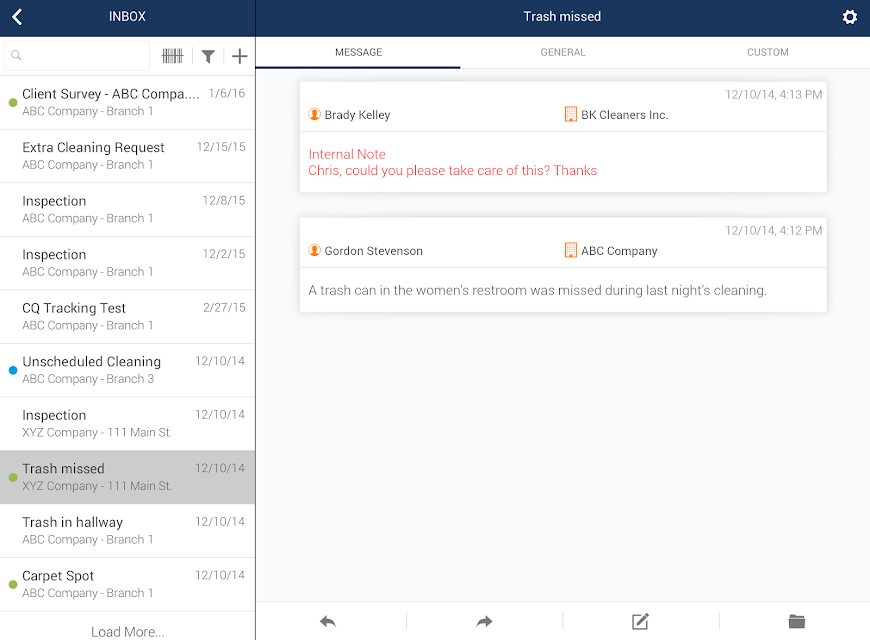
Task: Open Inspection dated 12/2/15
Action: click(128, 263)
